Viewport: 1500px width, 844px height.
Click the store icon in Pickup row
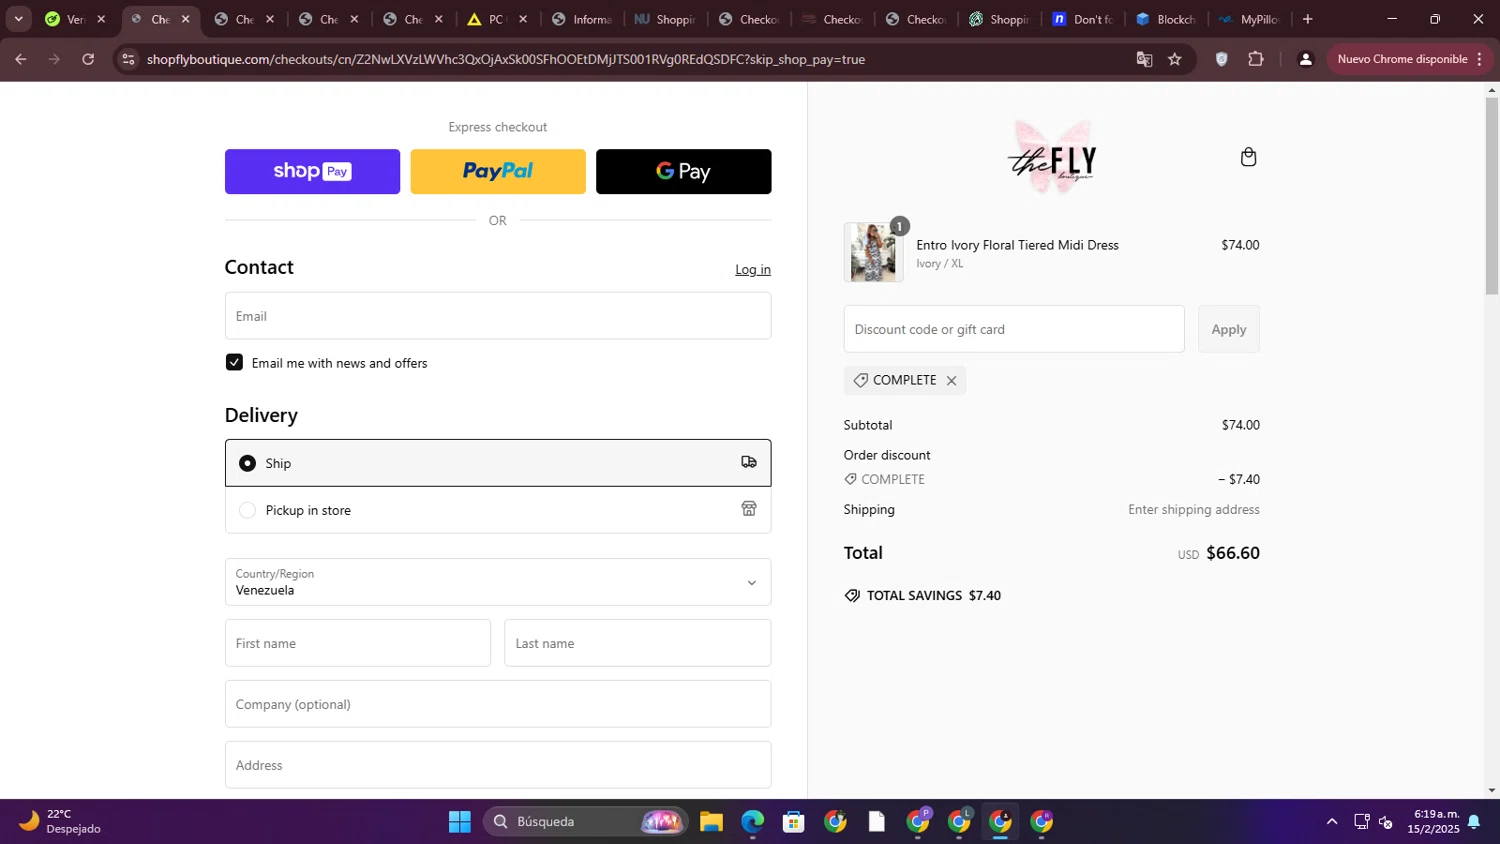tap(749, 509)
